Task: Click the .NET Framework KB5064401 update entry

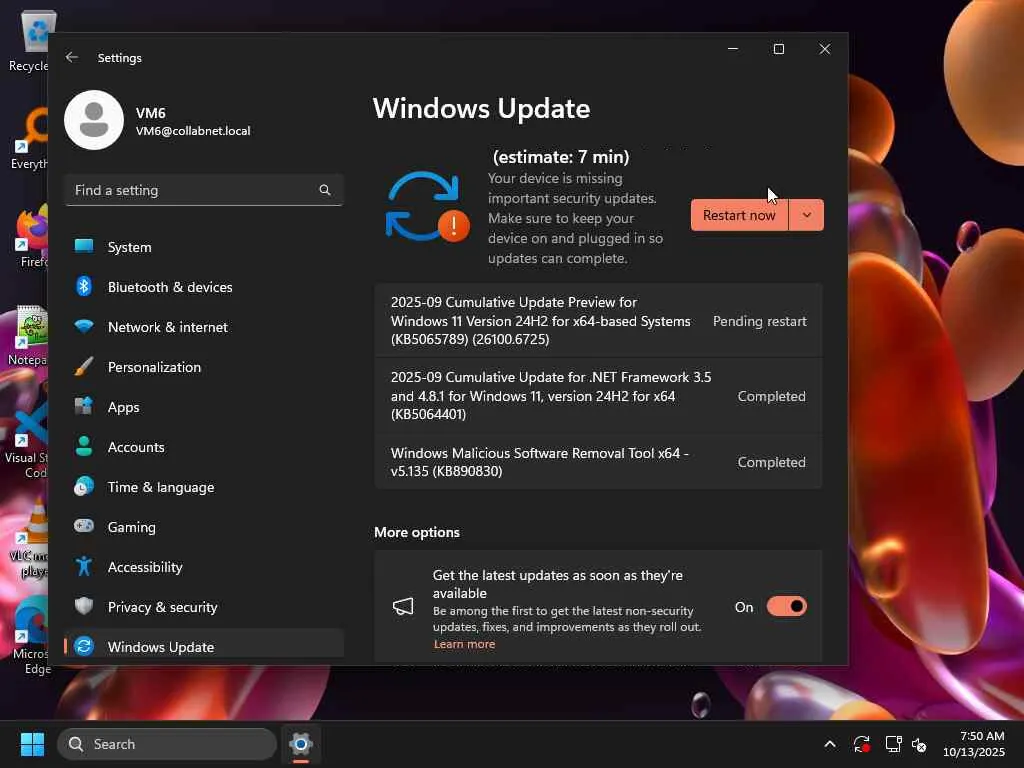Action: 598,396
